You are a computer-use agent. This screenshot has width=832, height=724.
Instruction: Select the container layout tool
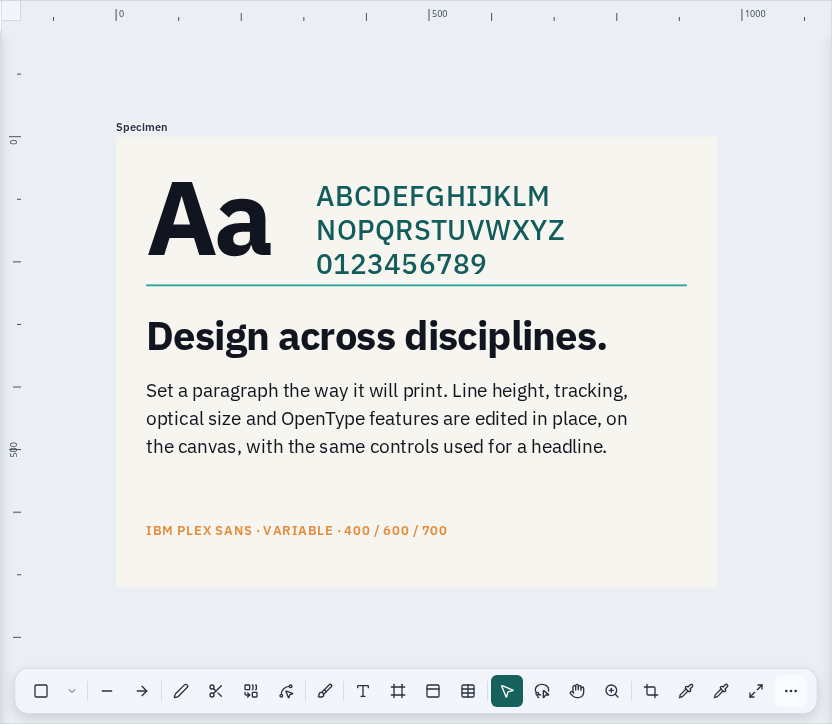click(x=433, y=691)
